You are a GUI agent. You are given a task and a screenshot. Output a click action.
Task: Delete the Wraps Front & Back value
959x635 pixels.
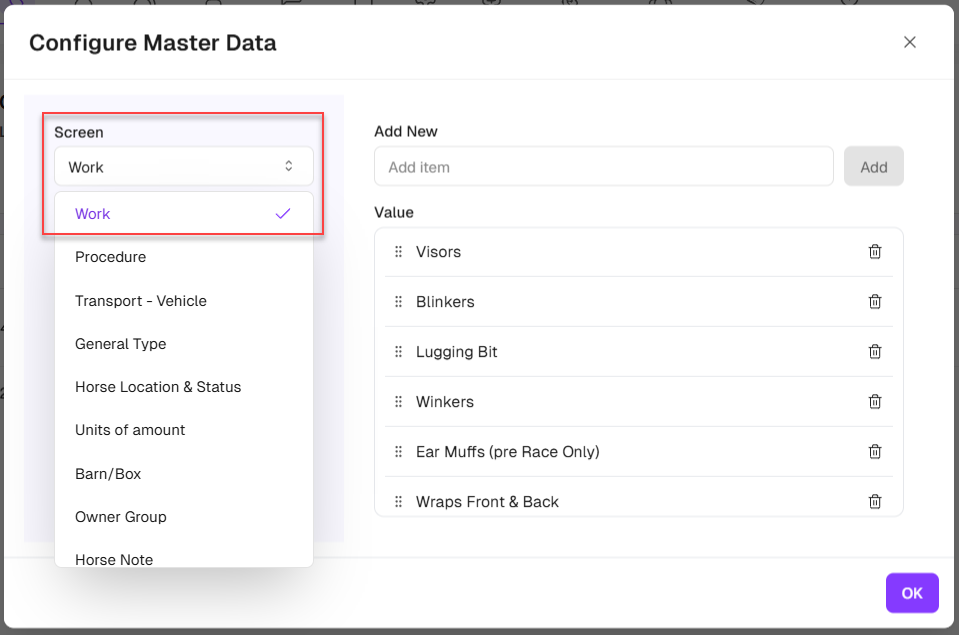[875, 502]
